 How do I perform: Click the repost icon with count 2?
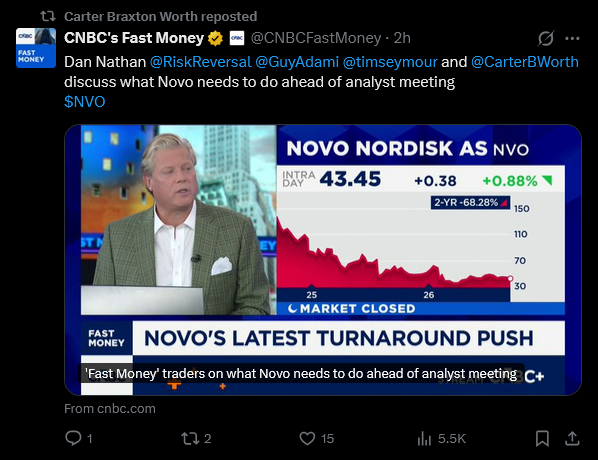coord(190,438)
